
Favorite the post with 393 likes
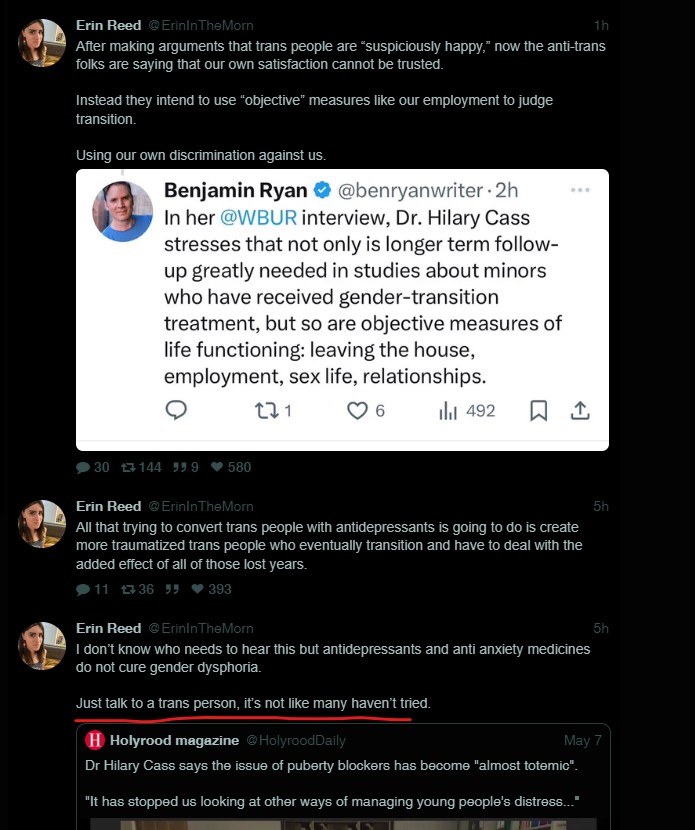tap(197, 589)
